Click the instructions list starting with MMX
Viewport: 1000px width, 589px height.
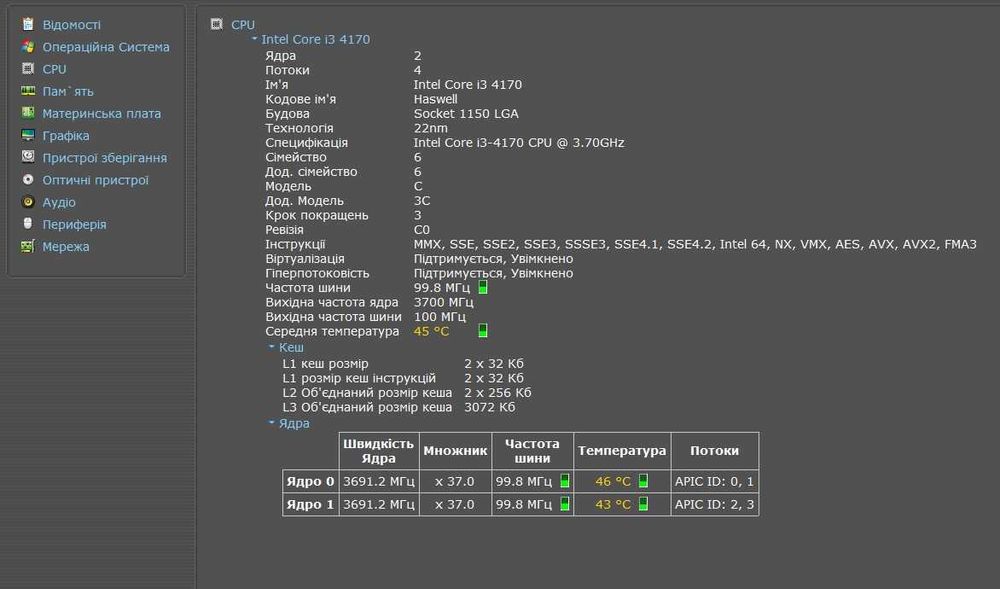pyautogui.click(x=695, y=244)
